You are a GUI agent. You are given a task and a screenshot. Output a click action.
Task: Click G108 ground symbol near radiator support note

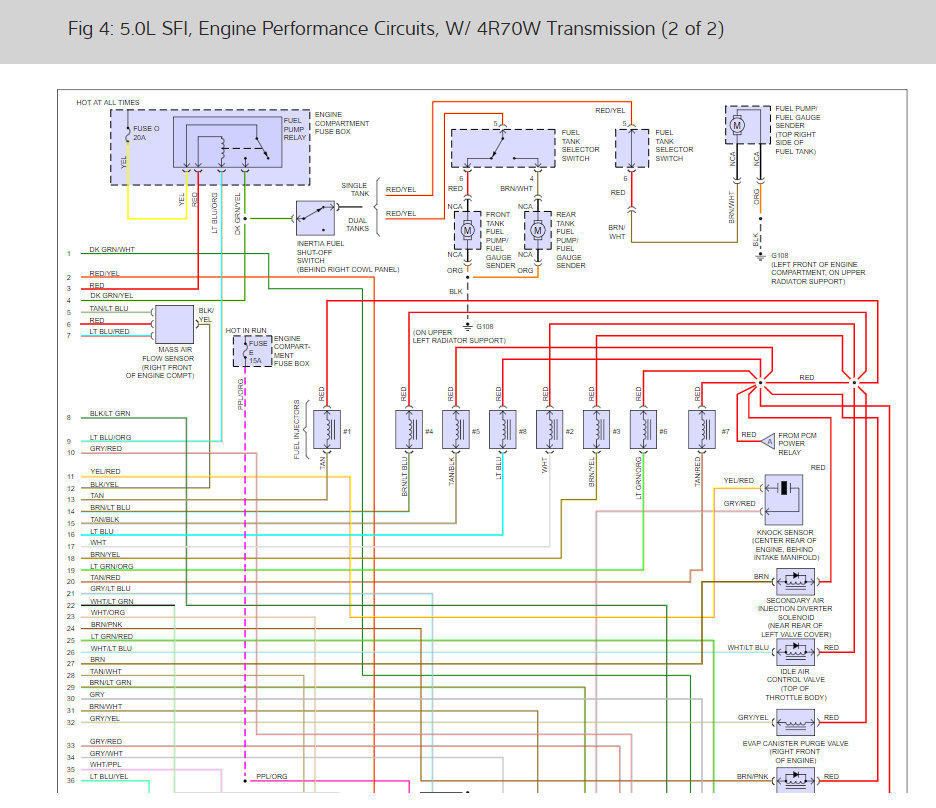pyautogui.click(x=760, y=257)
